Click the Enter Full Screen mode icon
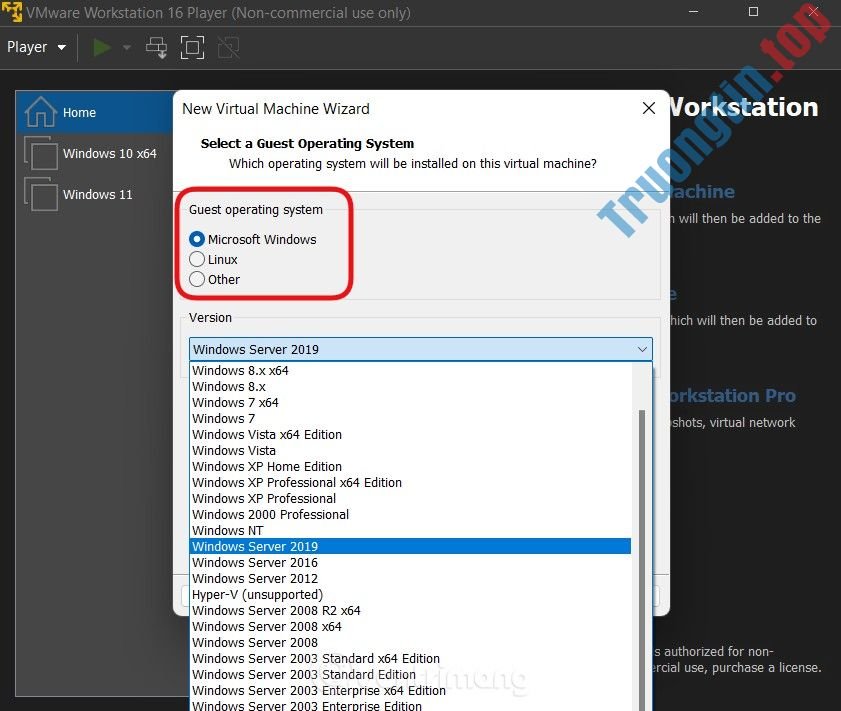This screenshot has height=711, width=841. point(192,47)
